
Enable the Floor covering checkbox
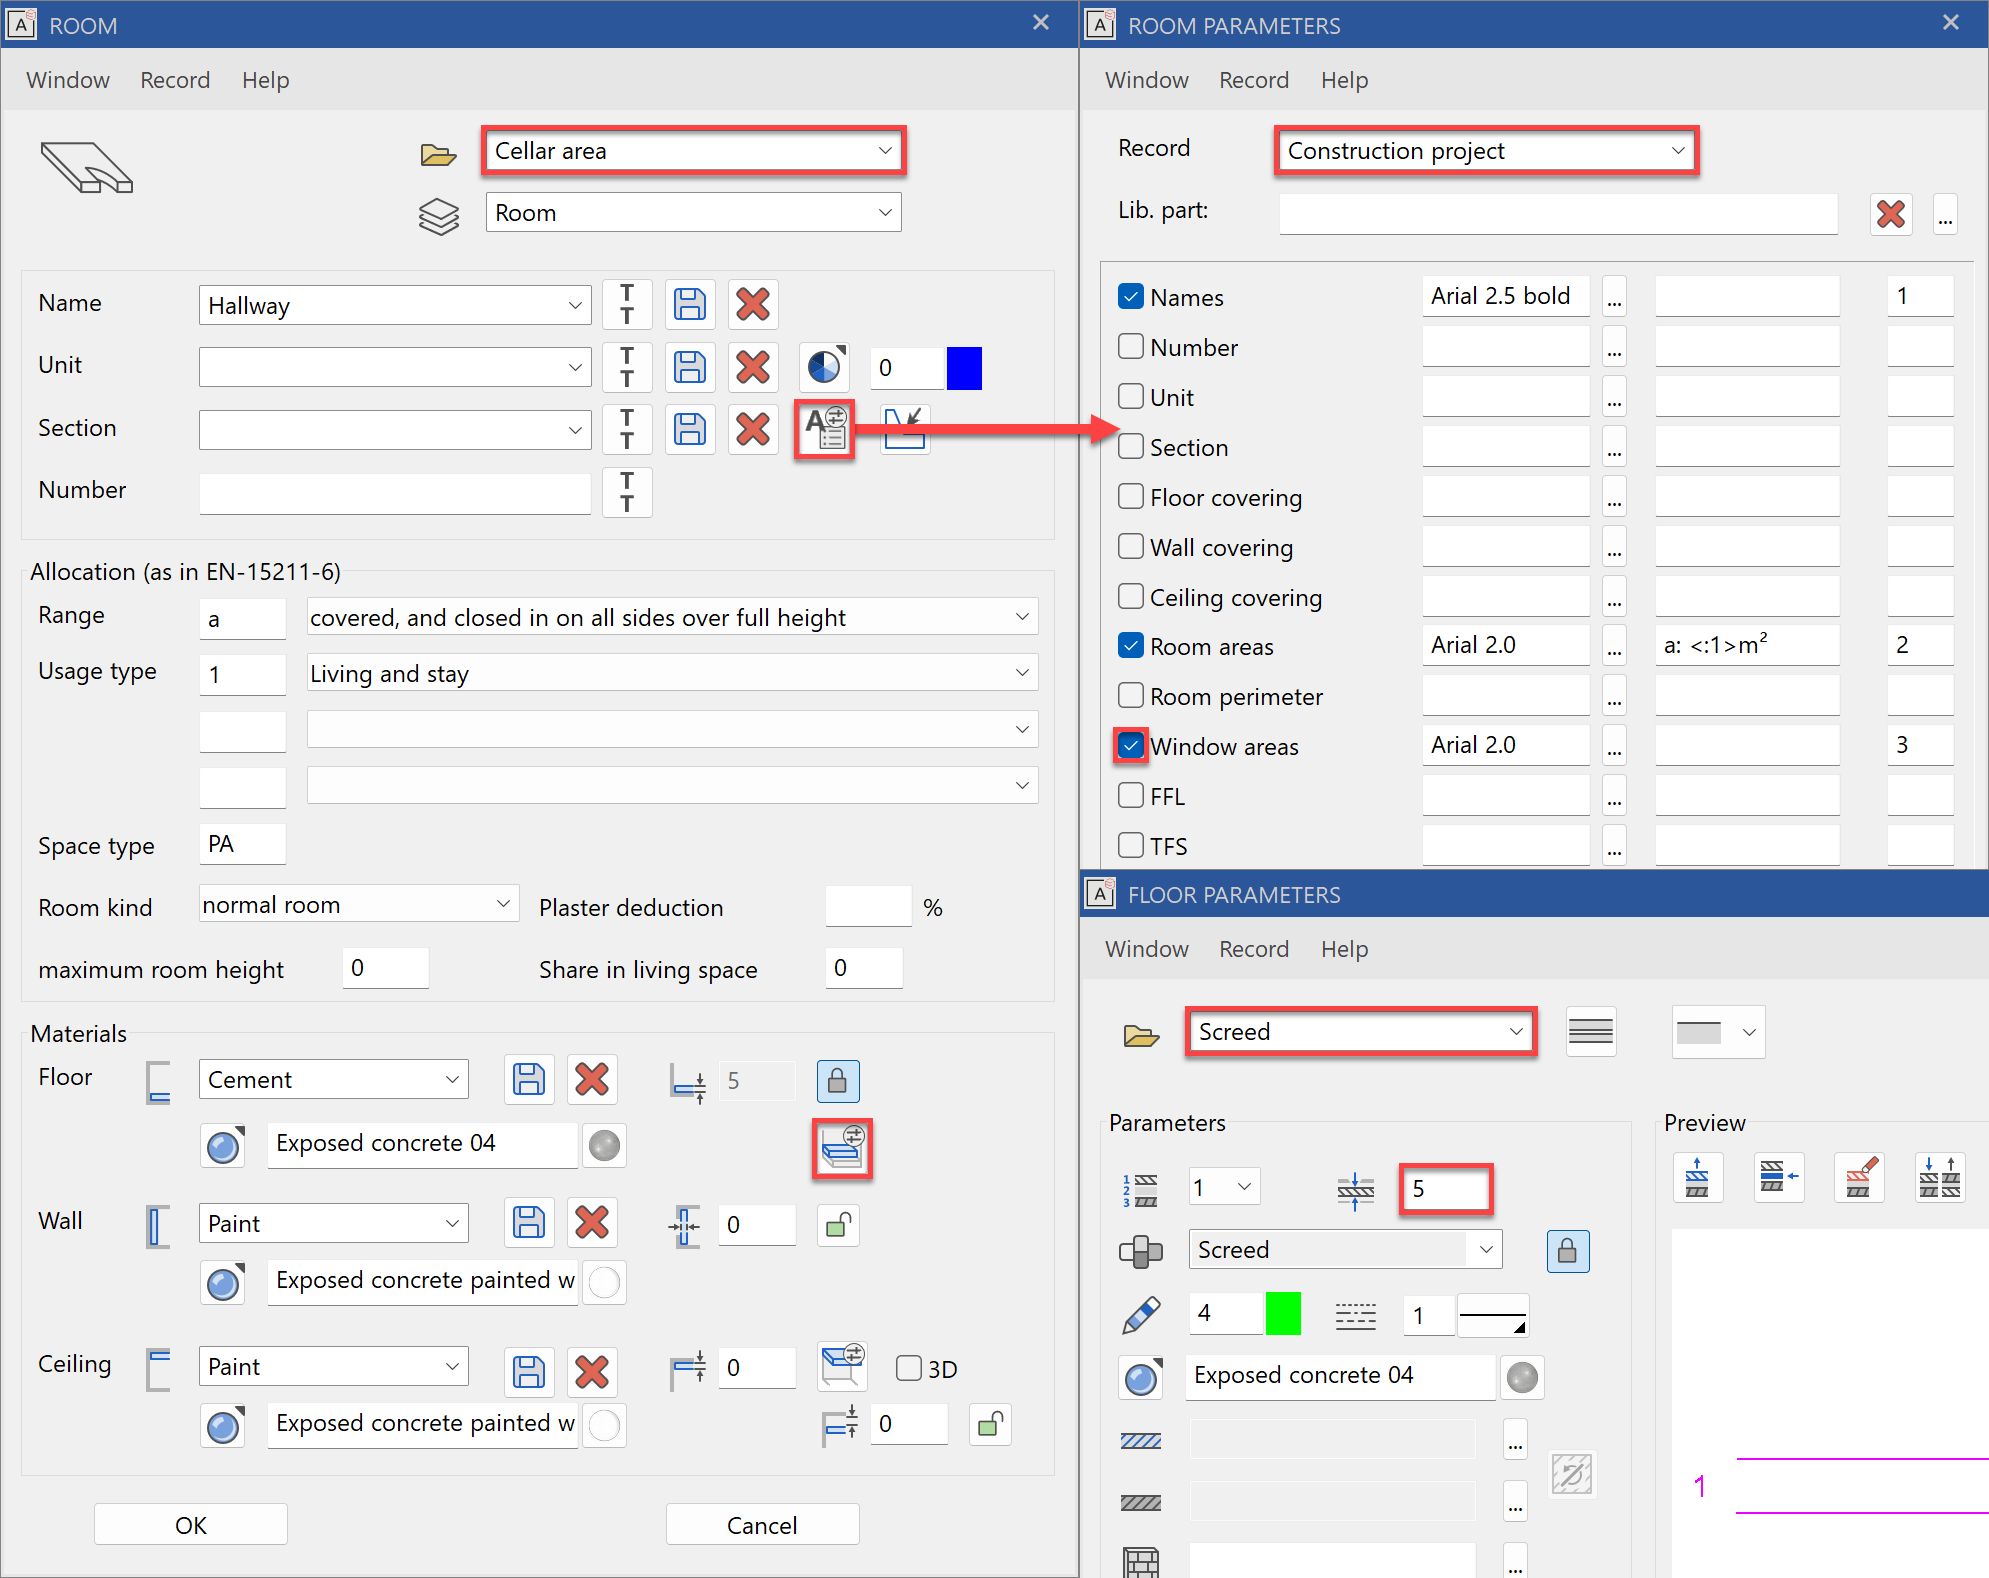coord(1131,497)
